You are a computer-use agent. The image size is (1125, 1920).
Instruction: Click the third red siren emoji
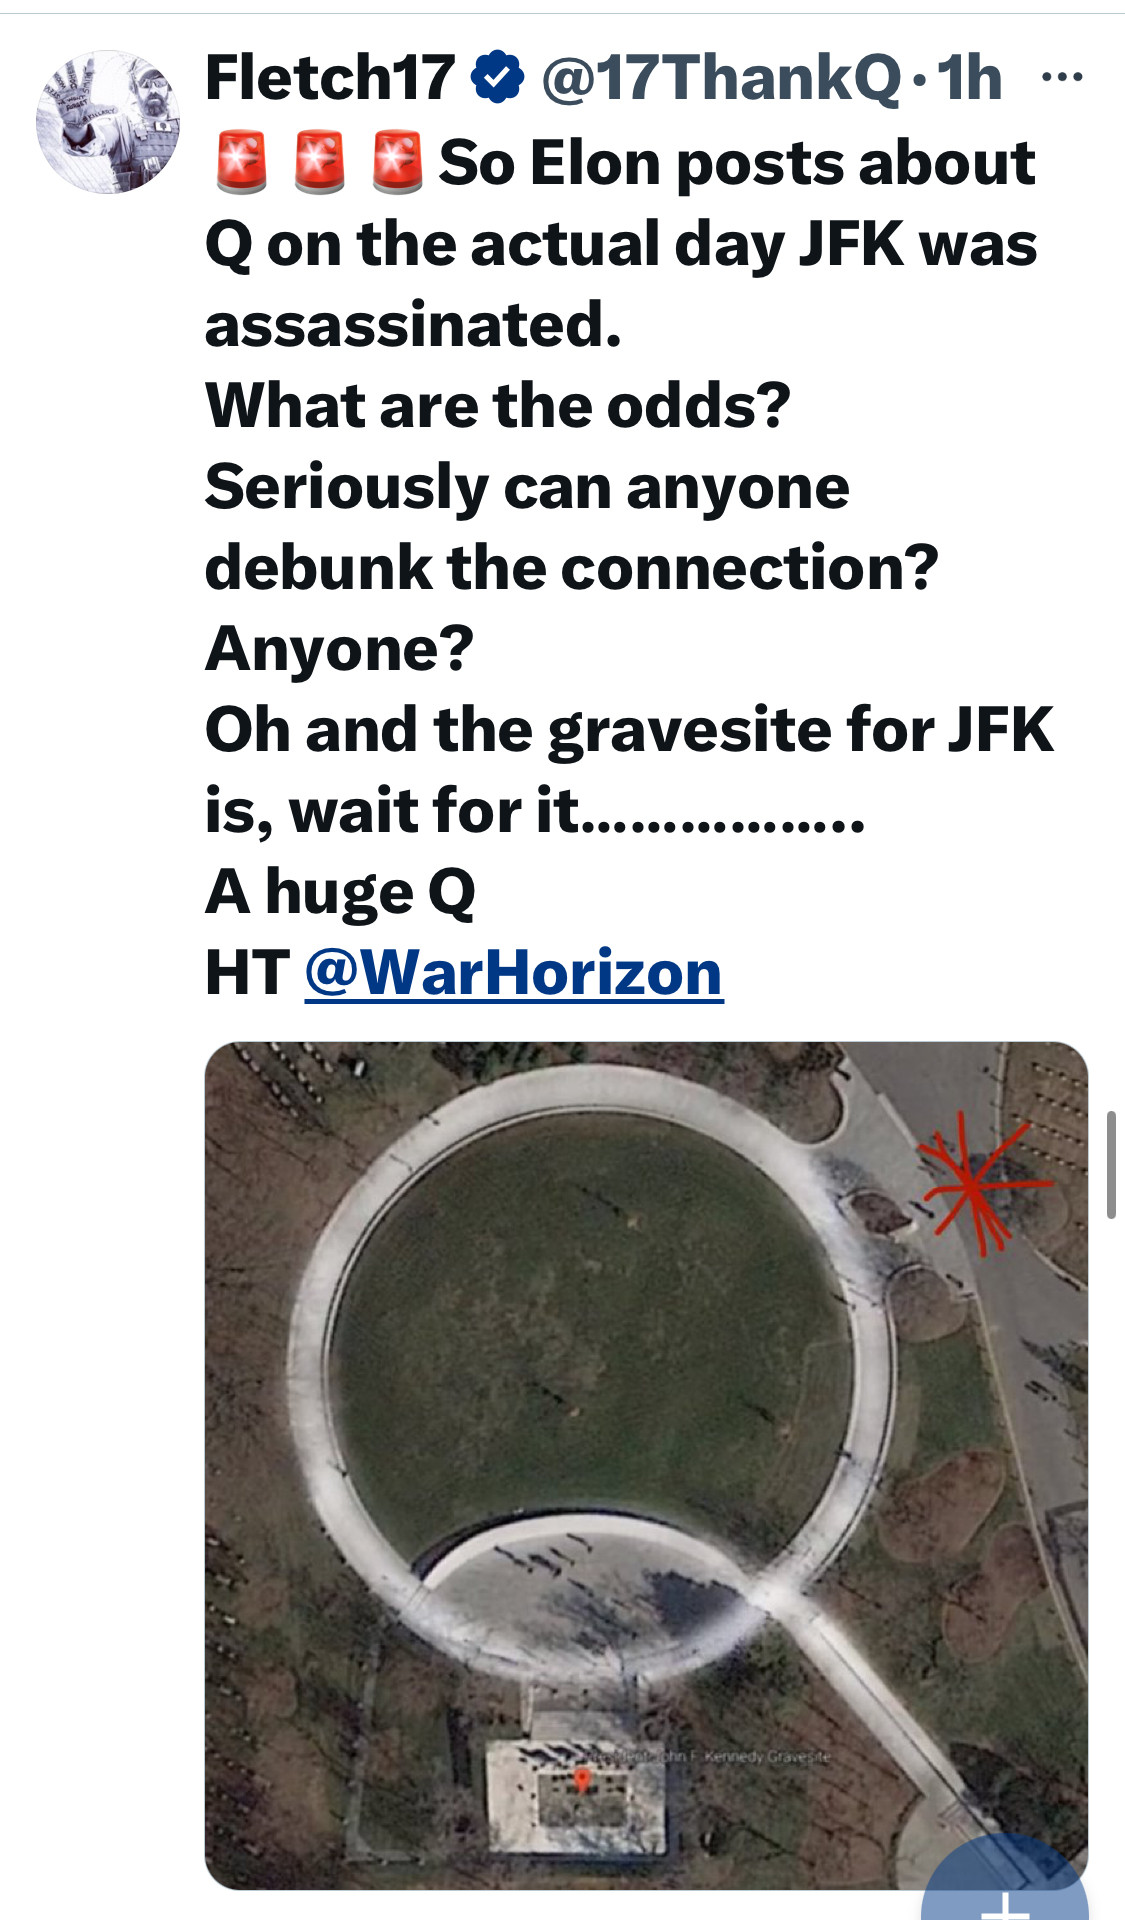pos(397,162)
